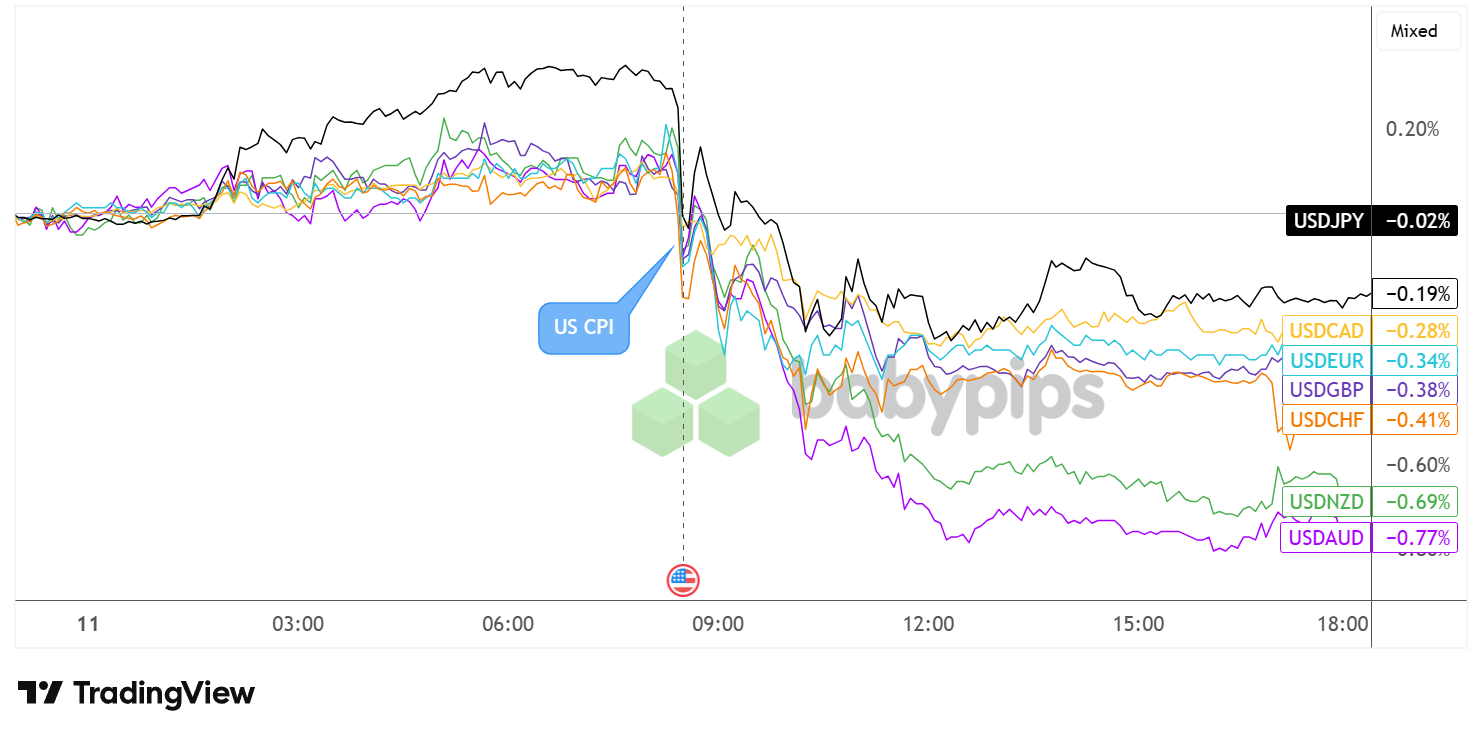This screenshot has width=1482, height=738.
Task: Open the Mixed scale mode dropdown
Action: click(x=1414, y=31)
